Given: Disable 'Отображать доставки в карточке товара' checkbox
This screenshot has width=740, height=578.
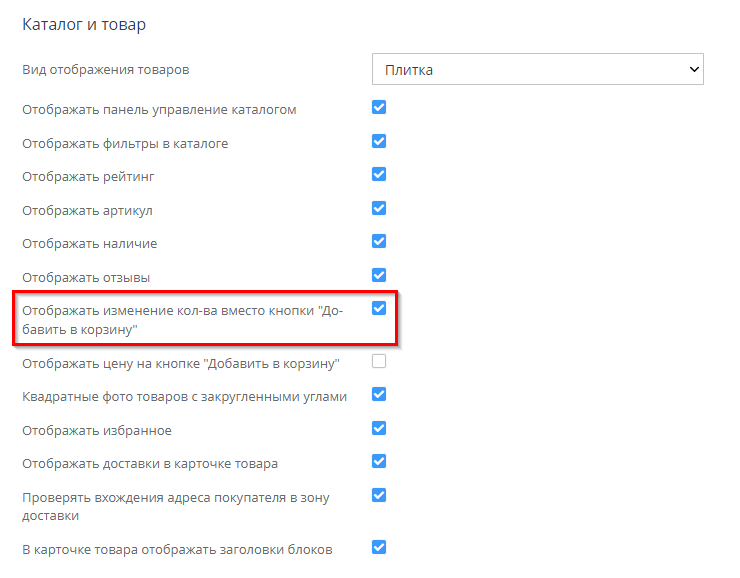Looking at the screenshot, I should coord(379,461).
